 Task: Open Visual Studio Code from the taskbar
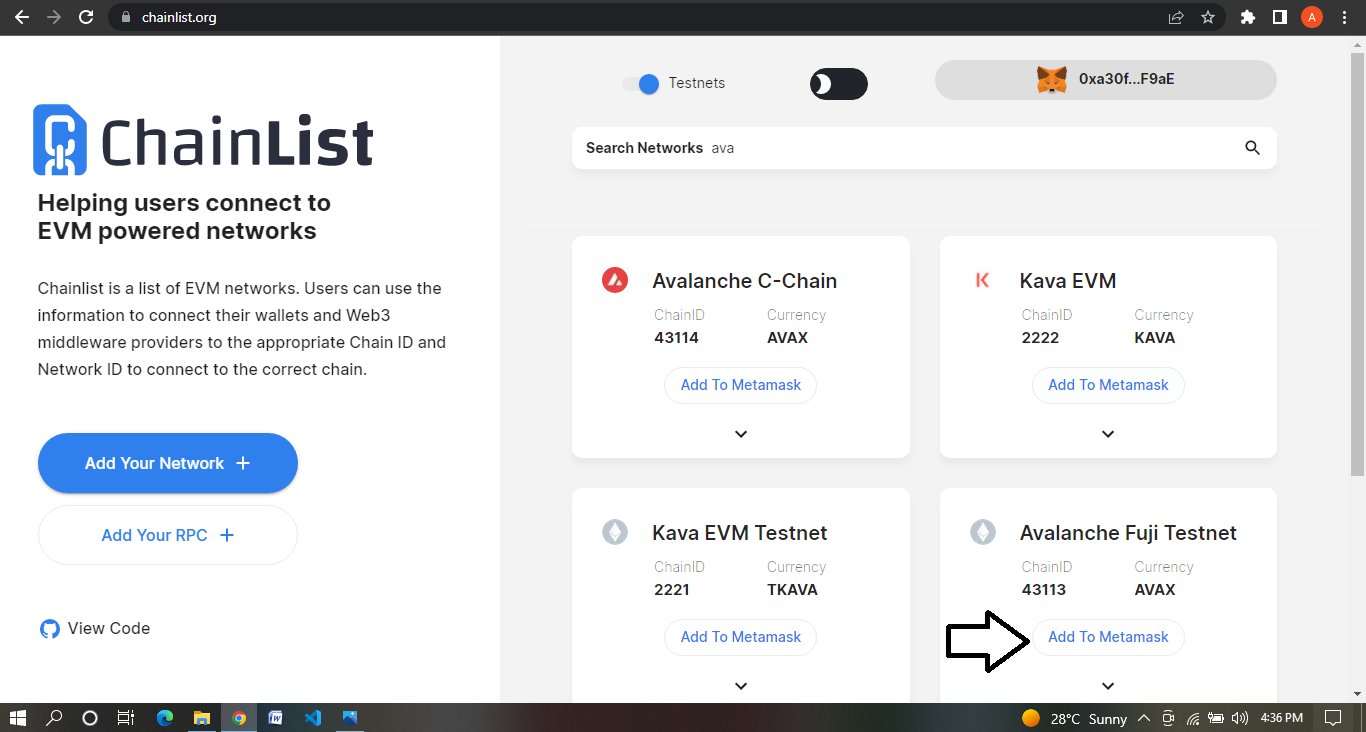[312, 718]
